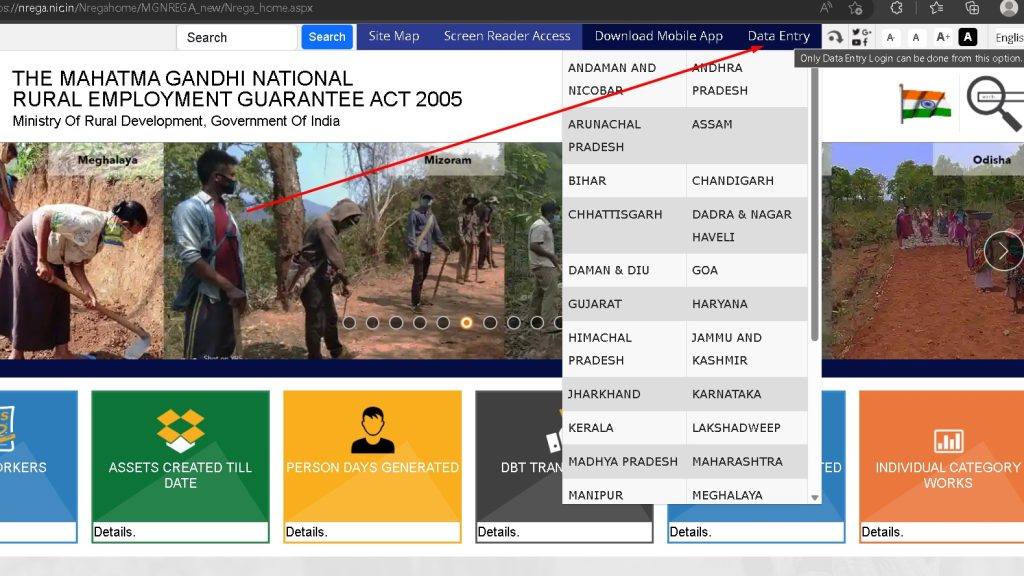Click the social media icons cluster
Viewport: 1024px width, 576px height.
pyautogui.click(x=861, y=37)
